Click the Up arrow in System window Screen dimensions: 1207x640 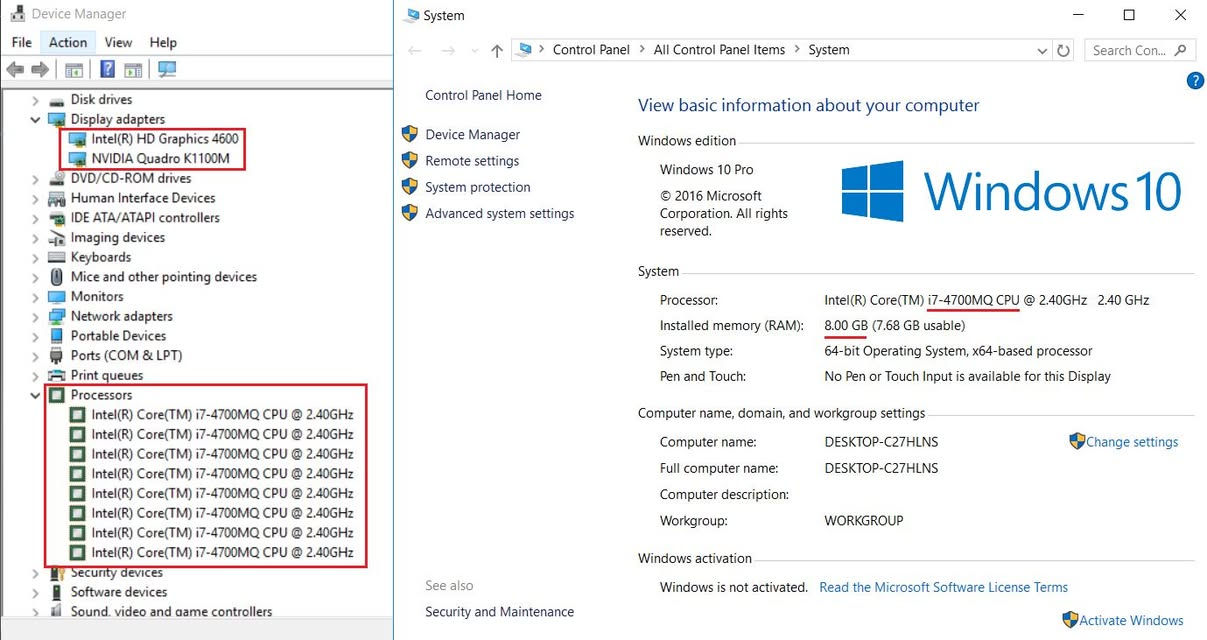click(x=498, y=50)
